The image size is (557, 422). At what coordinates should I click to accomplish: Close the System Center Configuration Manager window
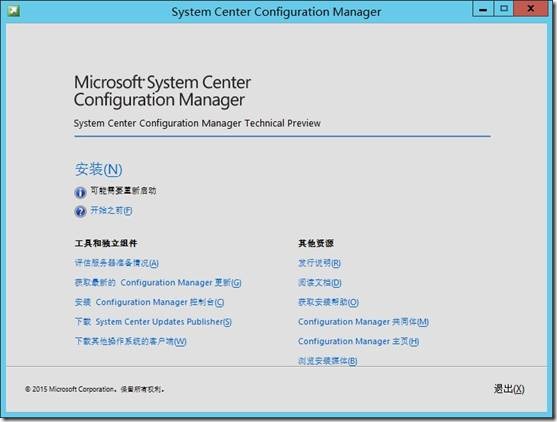coord(531,9)
